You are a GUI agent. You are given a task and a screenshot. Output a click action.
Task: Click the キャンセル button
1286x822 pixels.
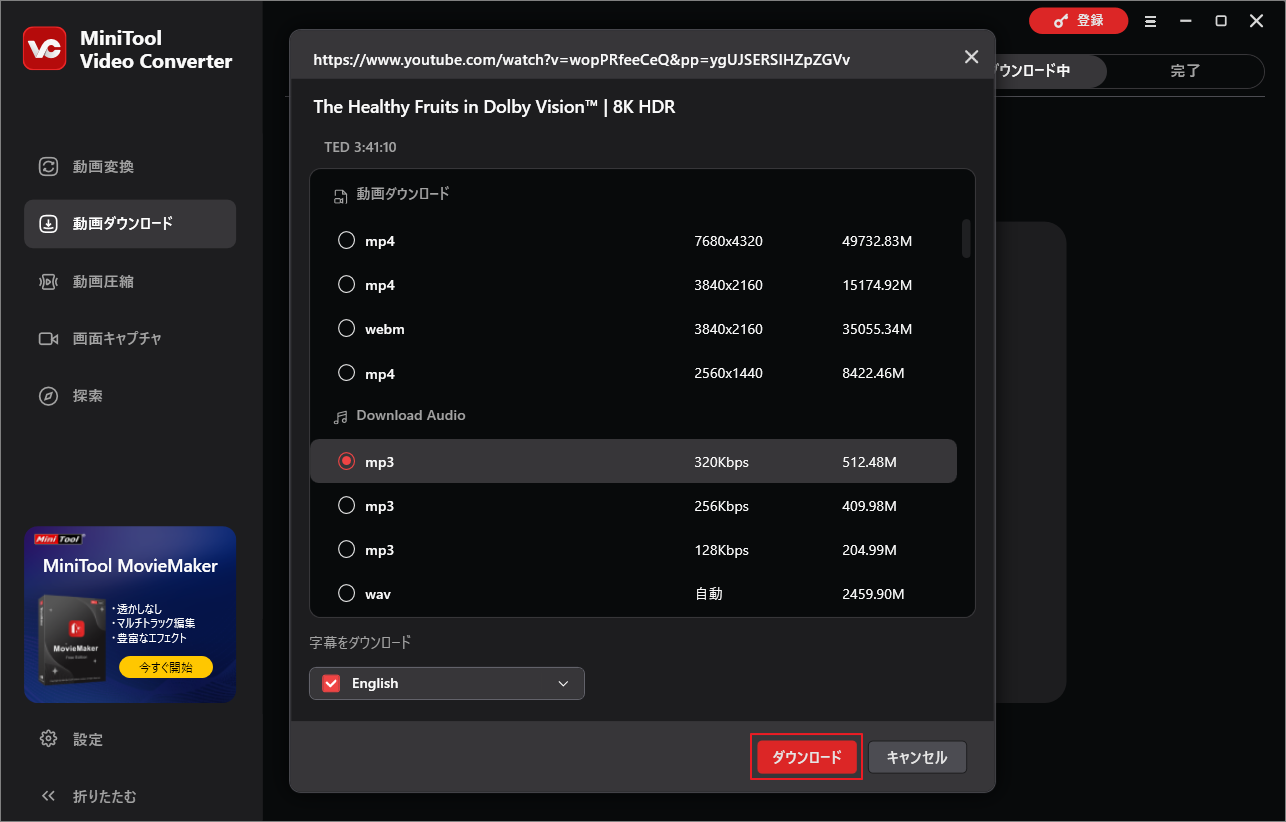(x=917, y=757)
